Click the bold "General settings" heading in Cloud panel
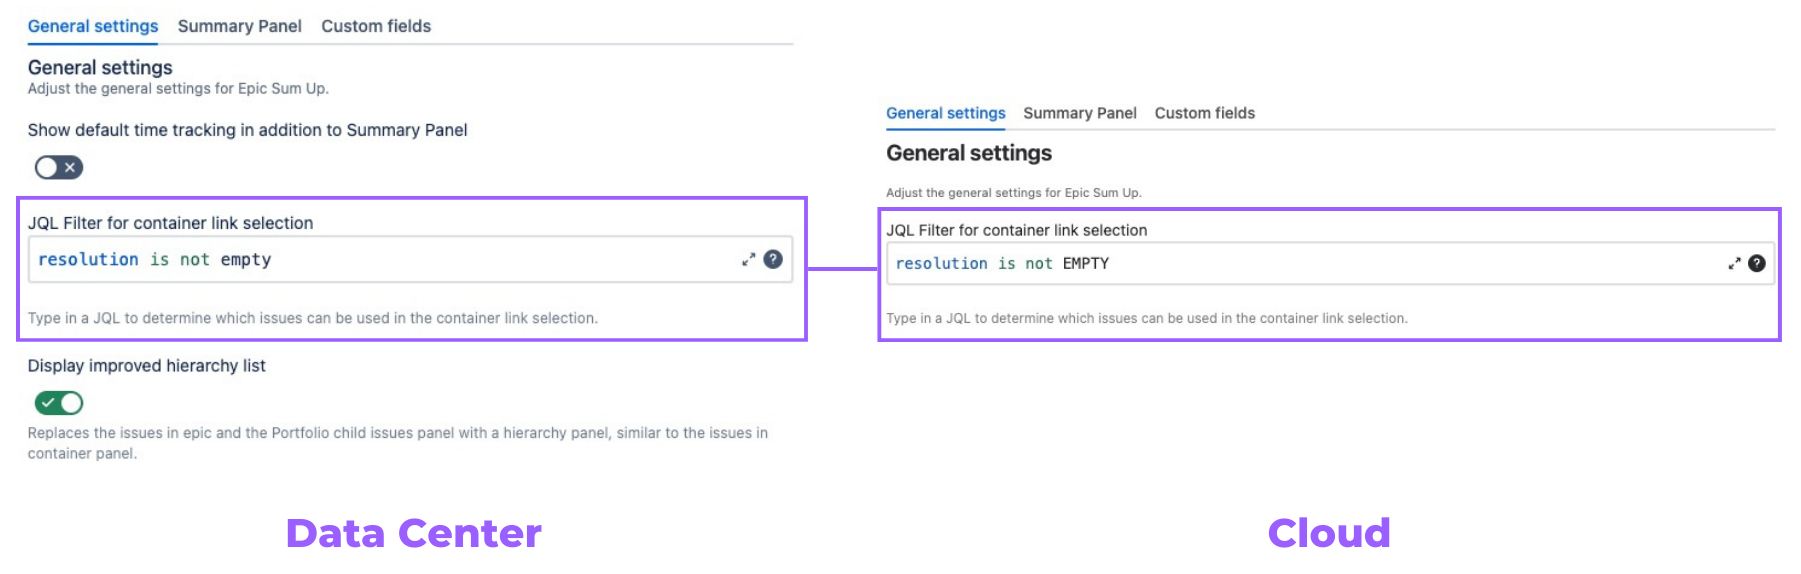The image size is (1801, 574). 969,153
